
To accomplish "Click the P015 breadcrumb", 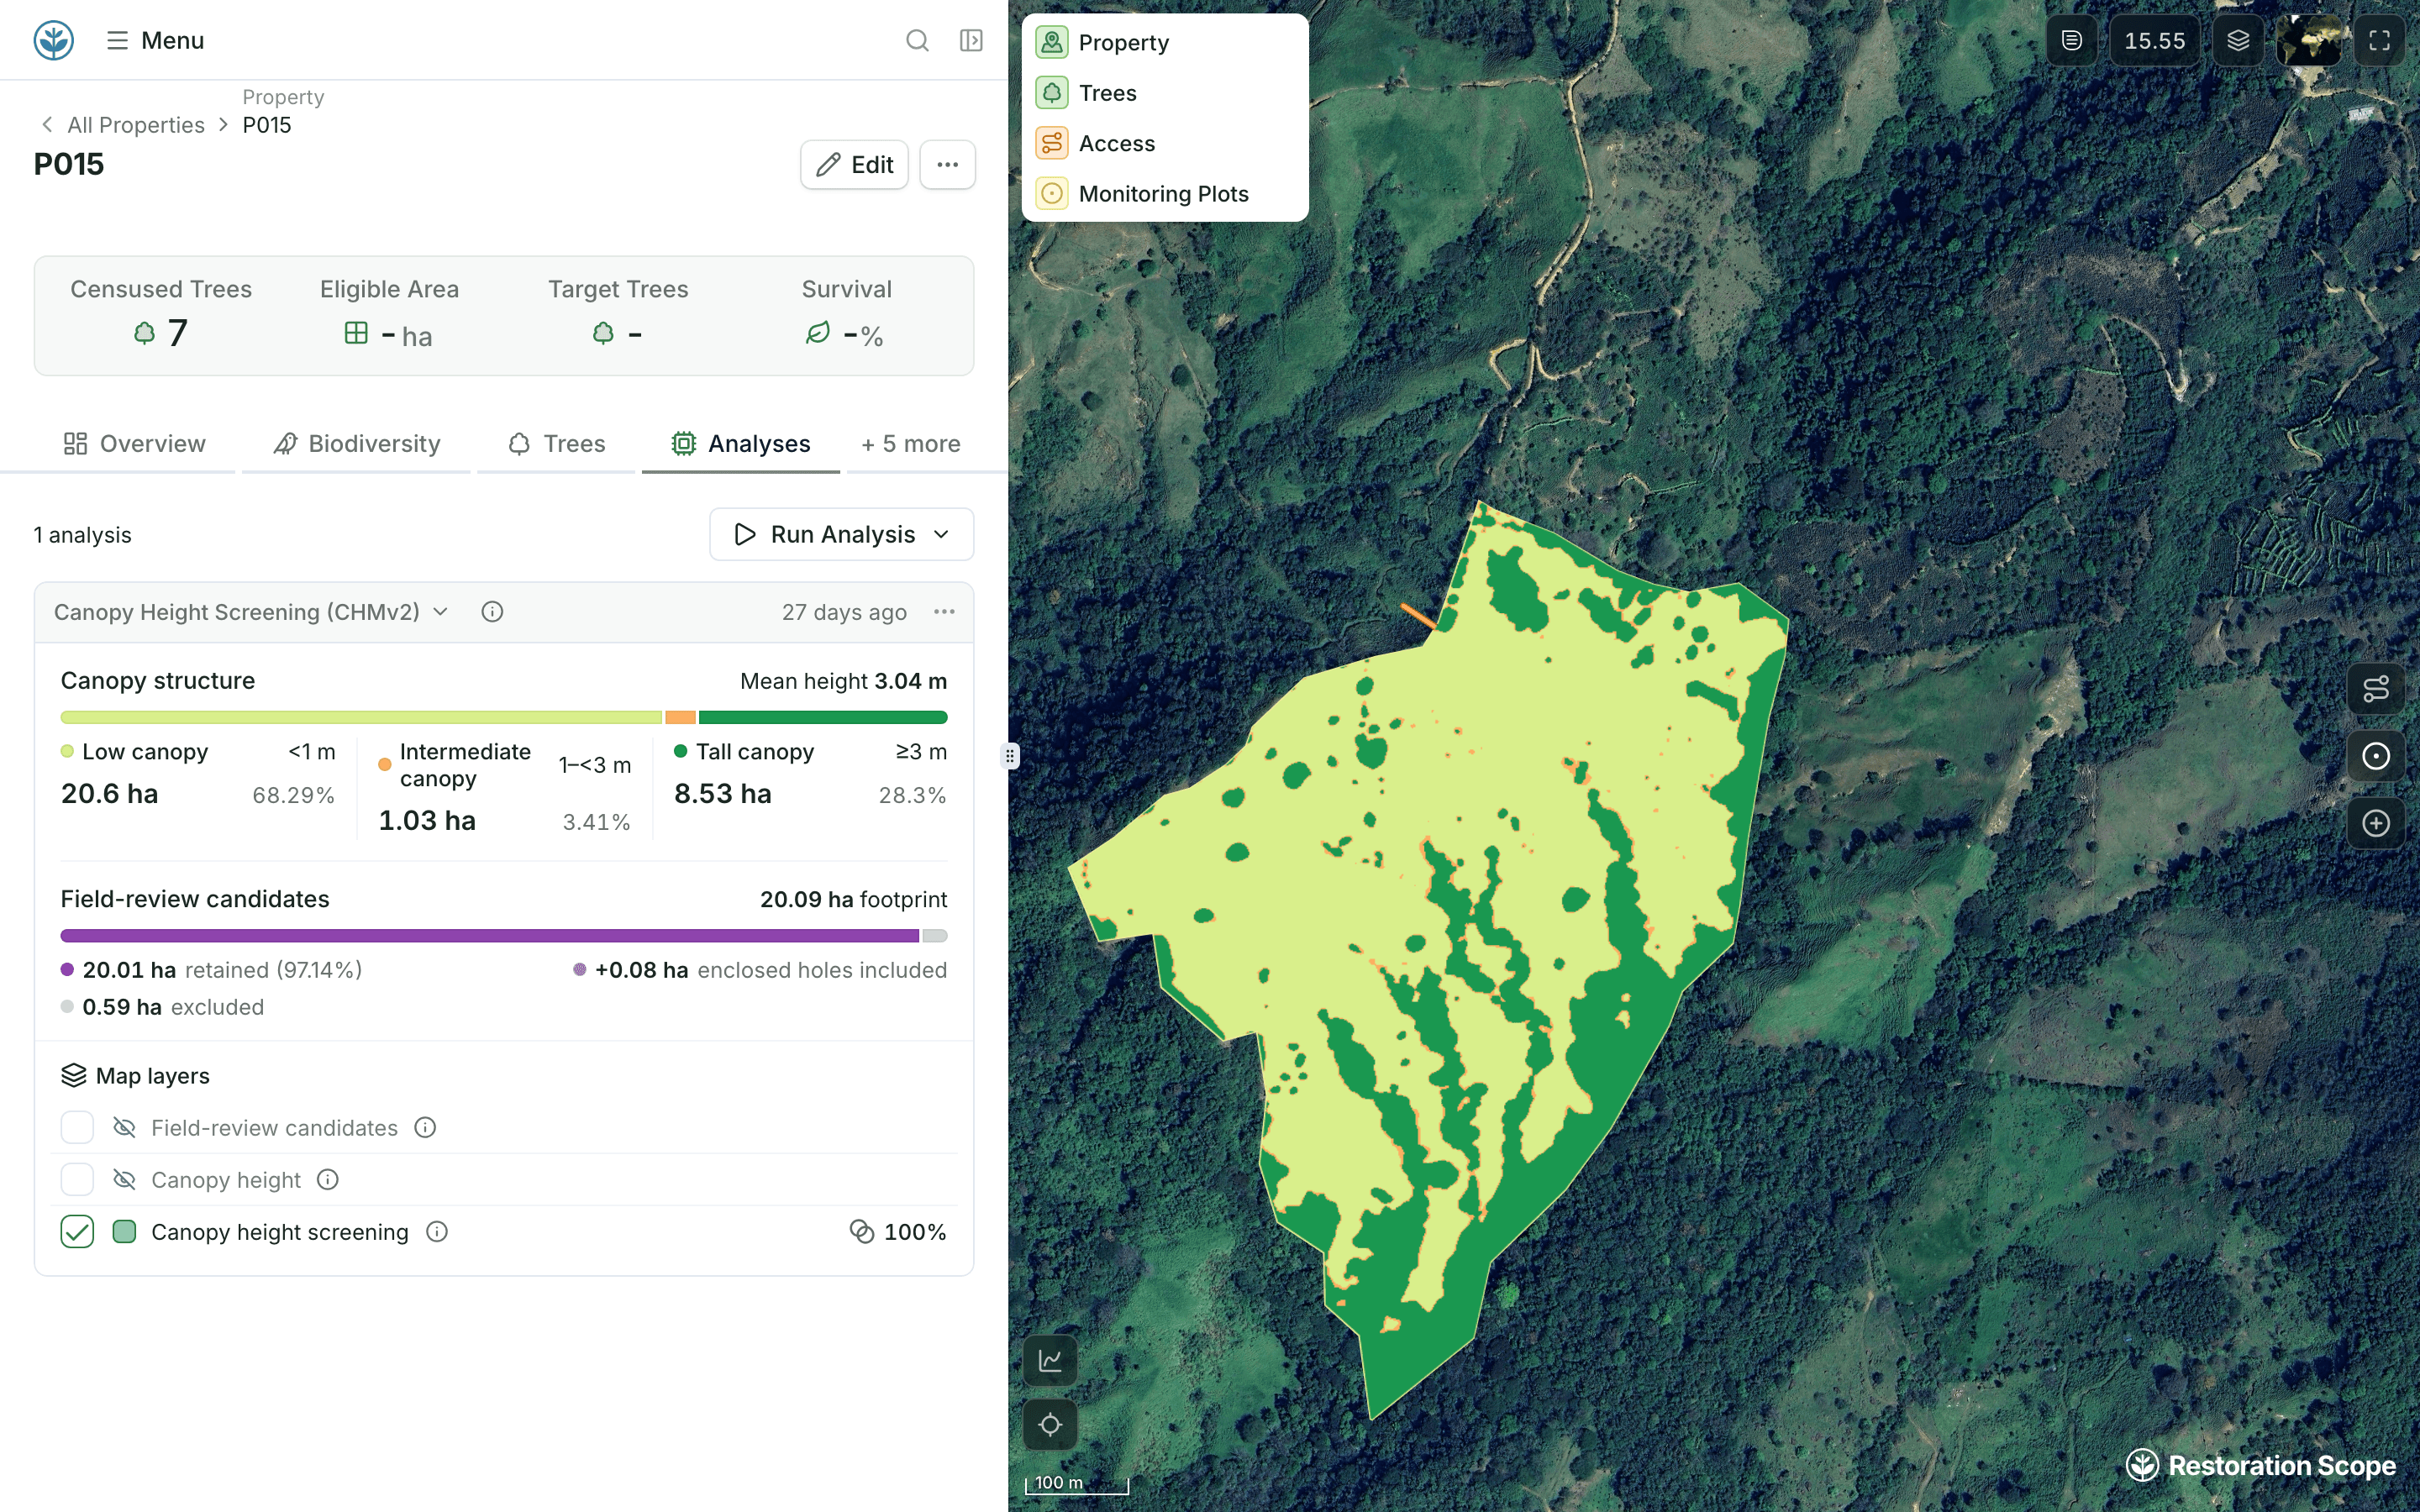I will click(x=267, y=125).
